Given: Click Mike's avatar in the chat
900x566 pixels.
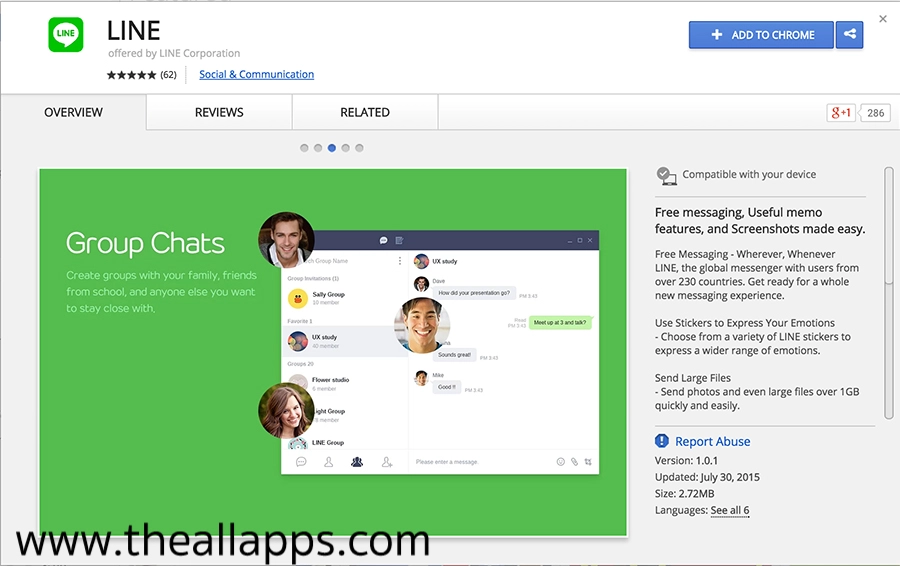Looking at the screenshot, I should (x=422, y=378).
